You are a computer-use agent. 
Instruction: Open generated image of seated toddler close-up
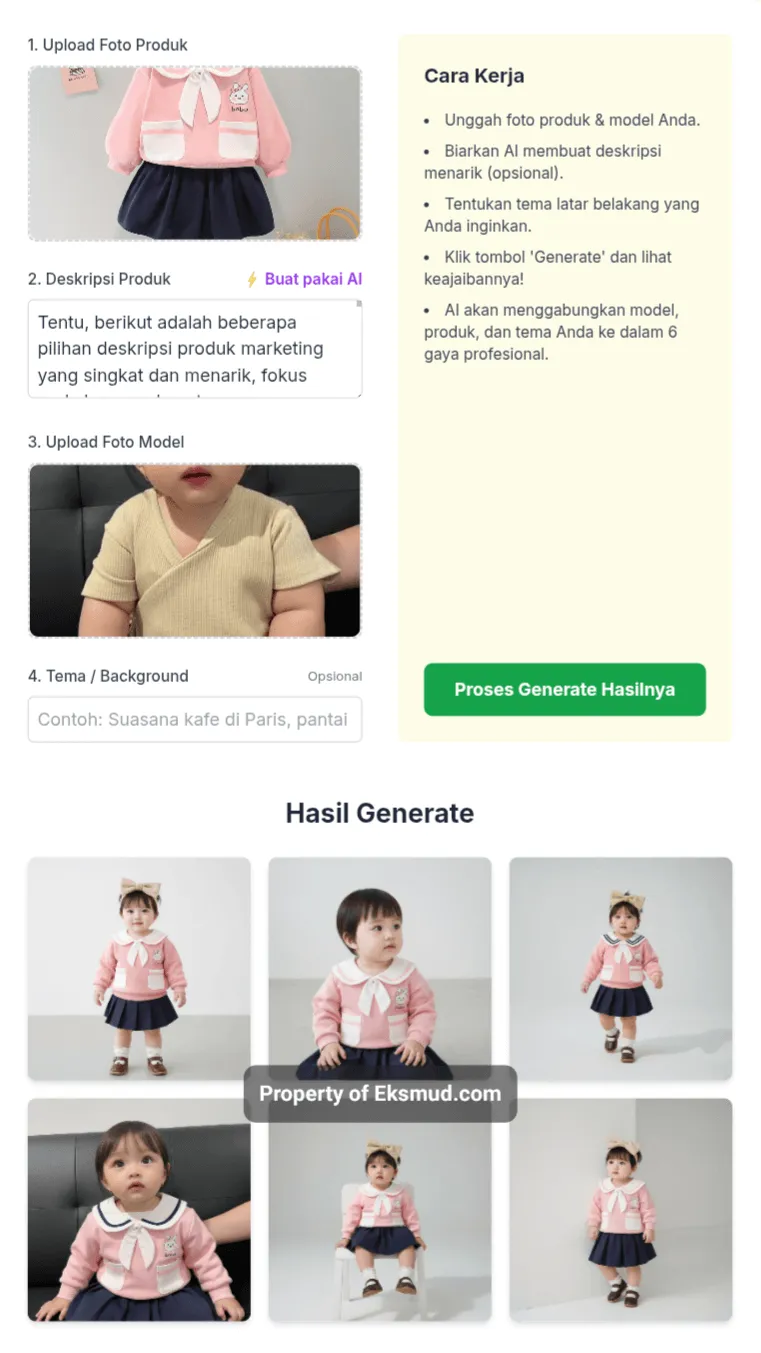point(380,969)
